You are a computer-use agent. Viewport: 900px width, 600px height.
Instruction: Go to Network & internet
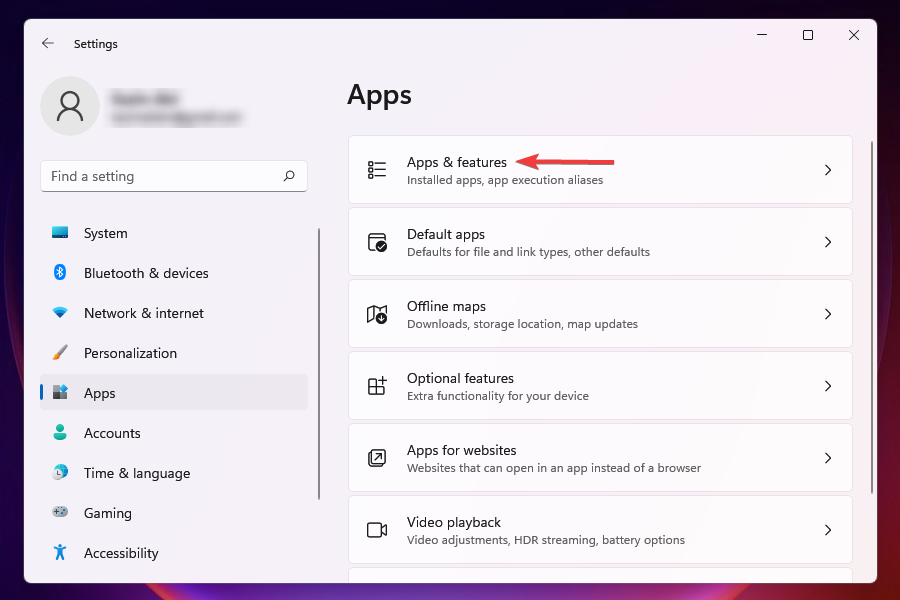[174, 313]
